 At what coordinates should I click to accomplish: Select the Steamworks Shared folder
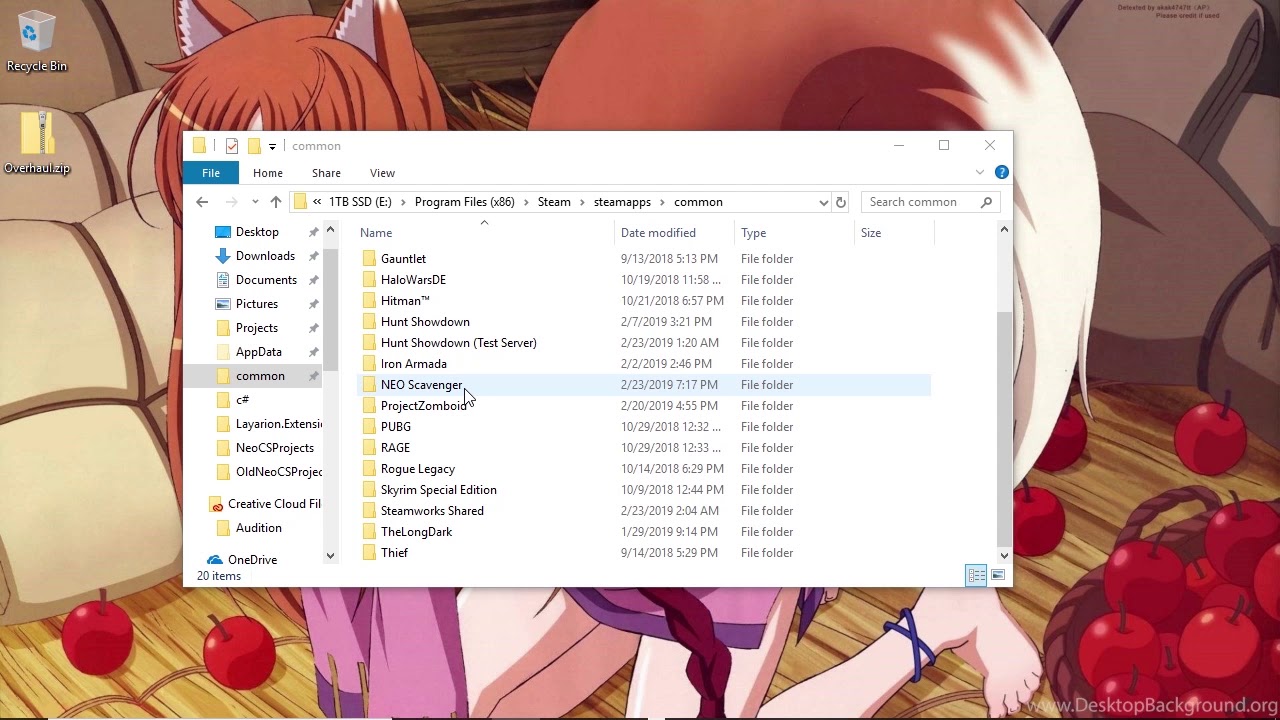pyautogui.click(x=432, y=511)
